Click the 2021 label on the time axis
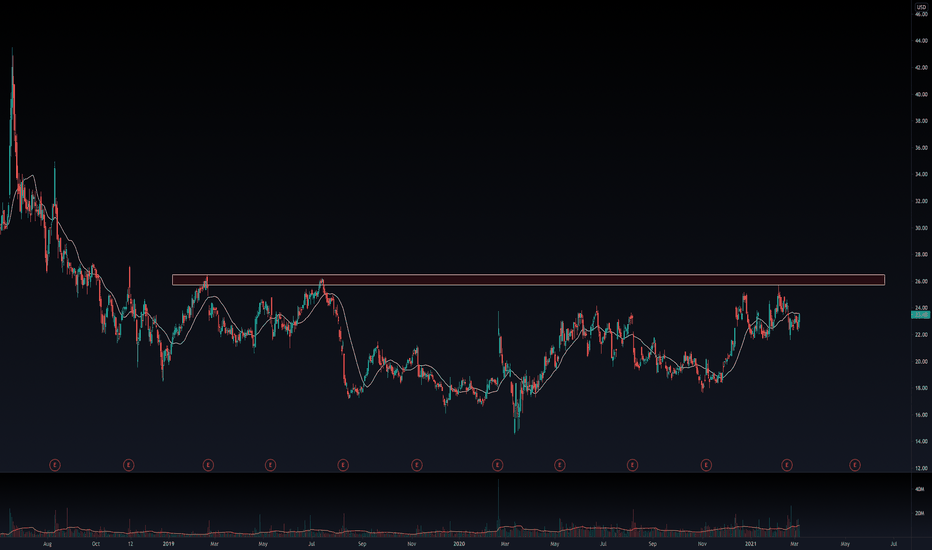Image resolution: width=932 pixels, height=550 pixels. pos(751,543)
